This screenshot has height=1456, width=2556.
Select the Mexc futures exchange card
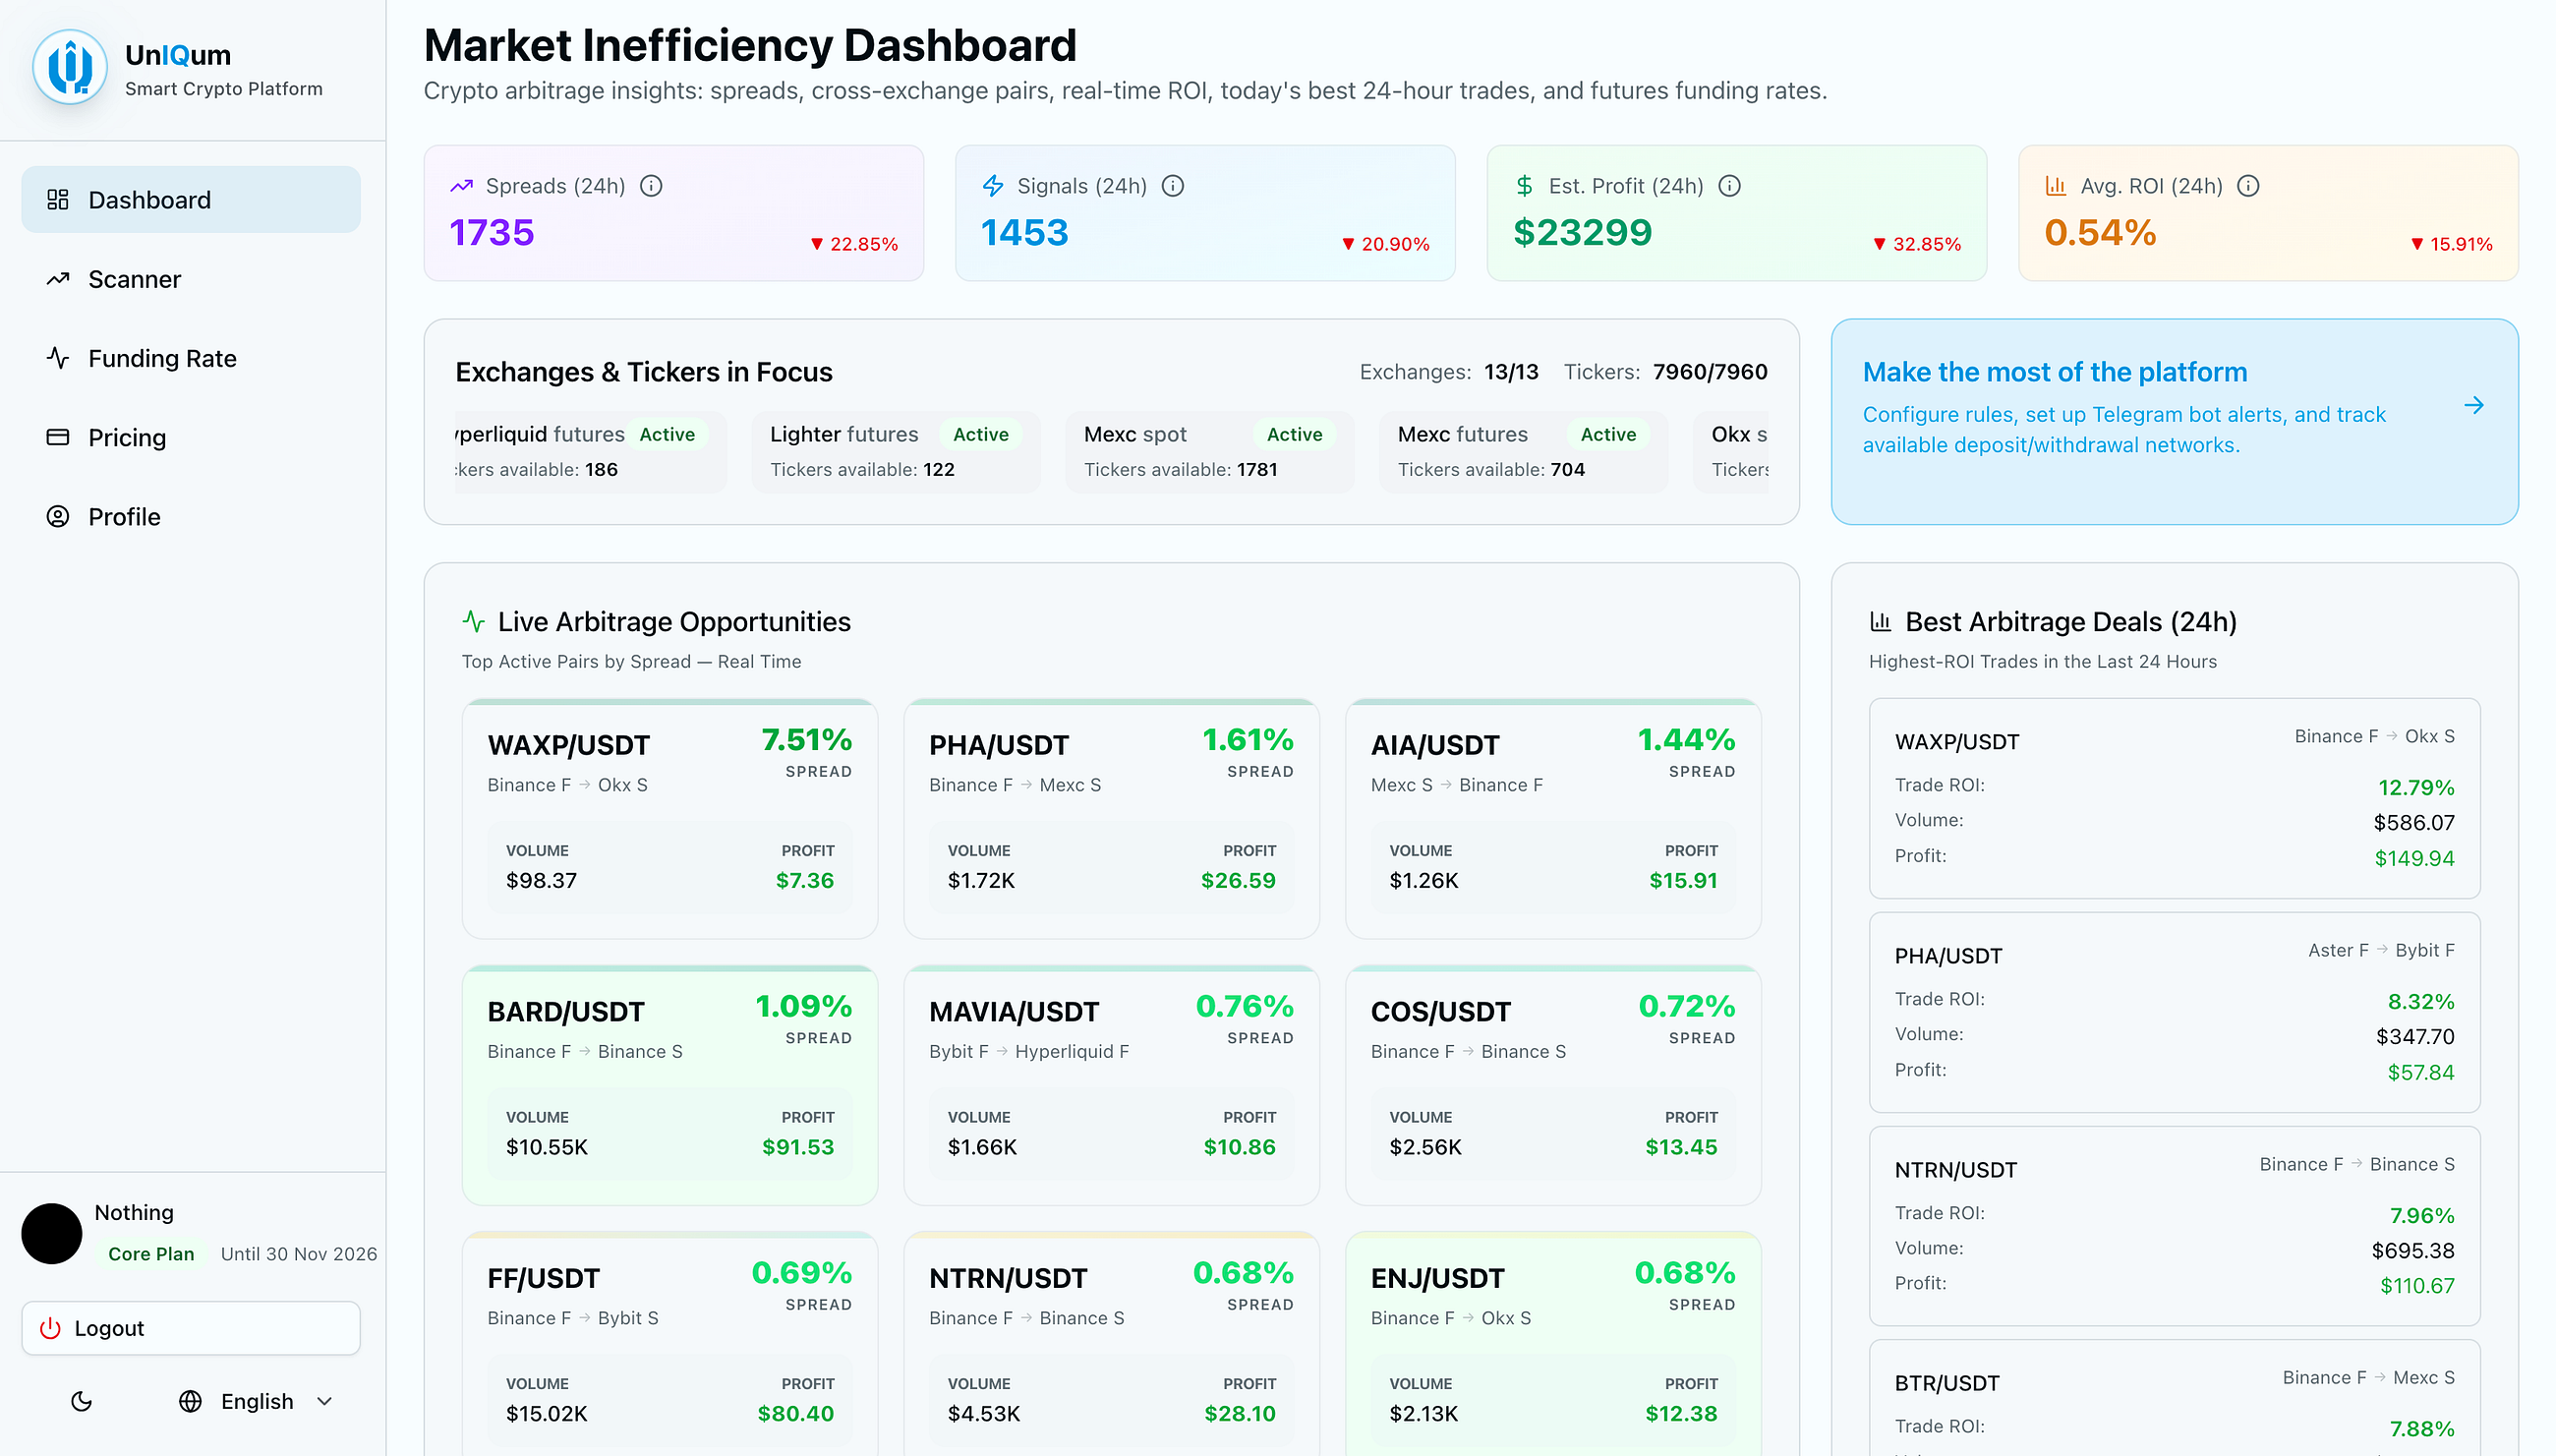point(1523,452)
